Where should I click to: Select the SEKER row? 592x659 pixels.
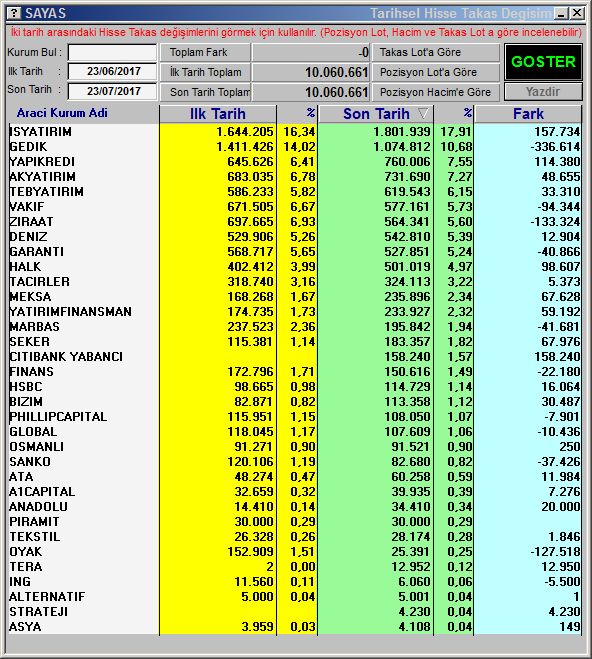(295, 341)
